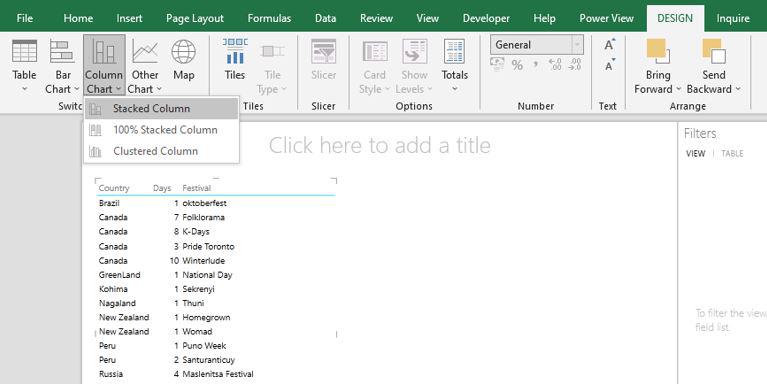Image resolution: width=767 pixels, height=384 pixels.
Task: Select the Maslenitsa Festival cell
Action: (x=218, y=374)
